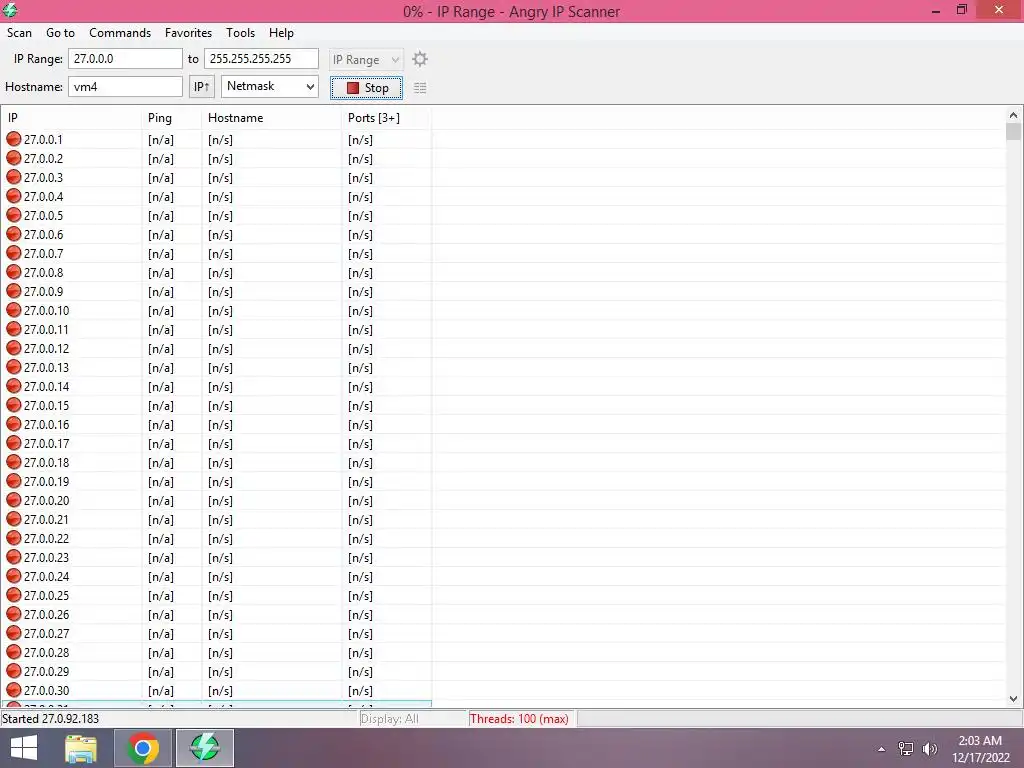
Task: Sort by the Ports [3+] column header
Action: pyautogui.click(x=386, y=118)
